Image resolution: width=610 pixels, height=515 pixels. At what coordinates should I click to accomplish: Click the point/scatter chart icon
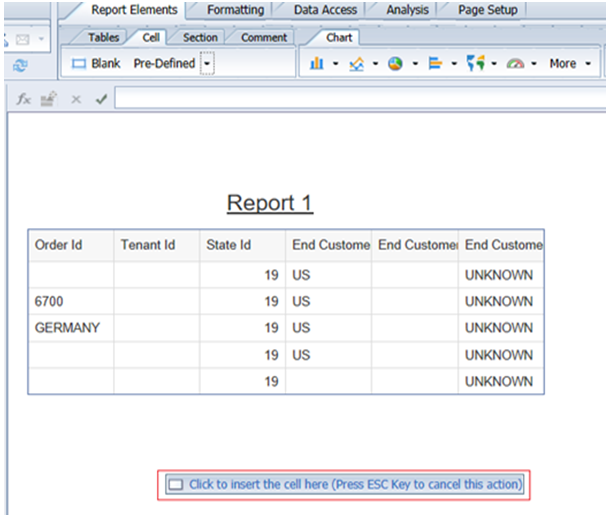(476, 63)
